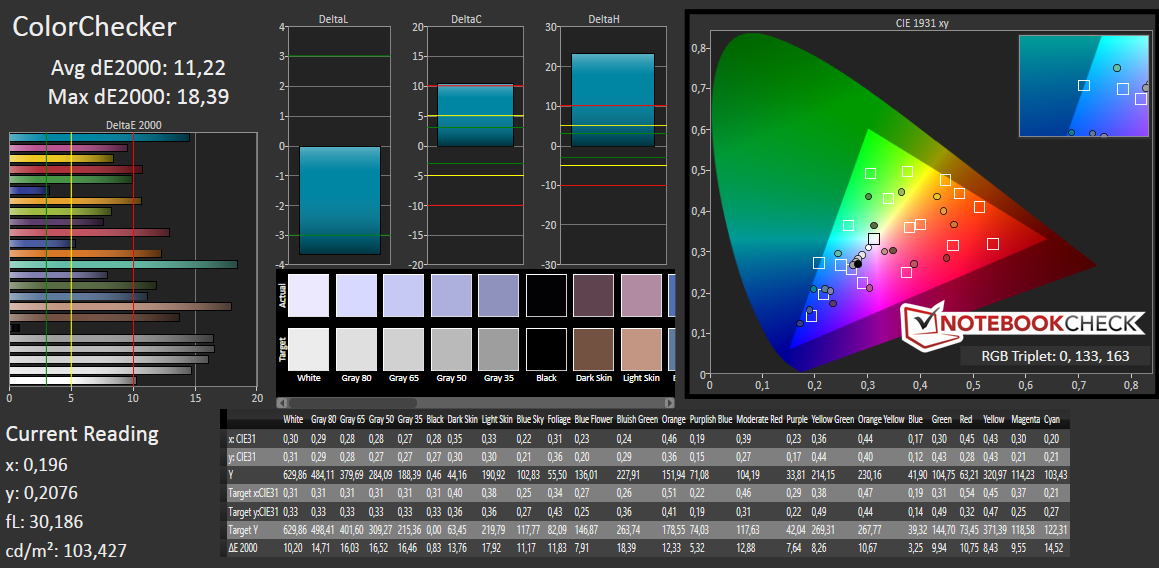The image size is (1159, 568).
Task: Select the Actual Gray 50 swatch
Action: 450,296
